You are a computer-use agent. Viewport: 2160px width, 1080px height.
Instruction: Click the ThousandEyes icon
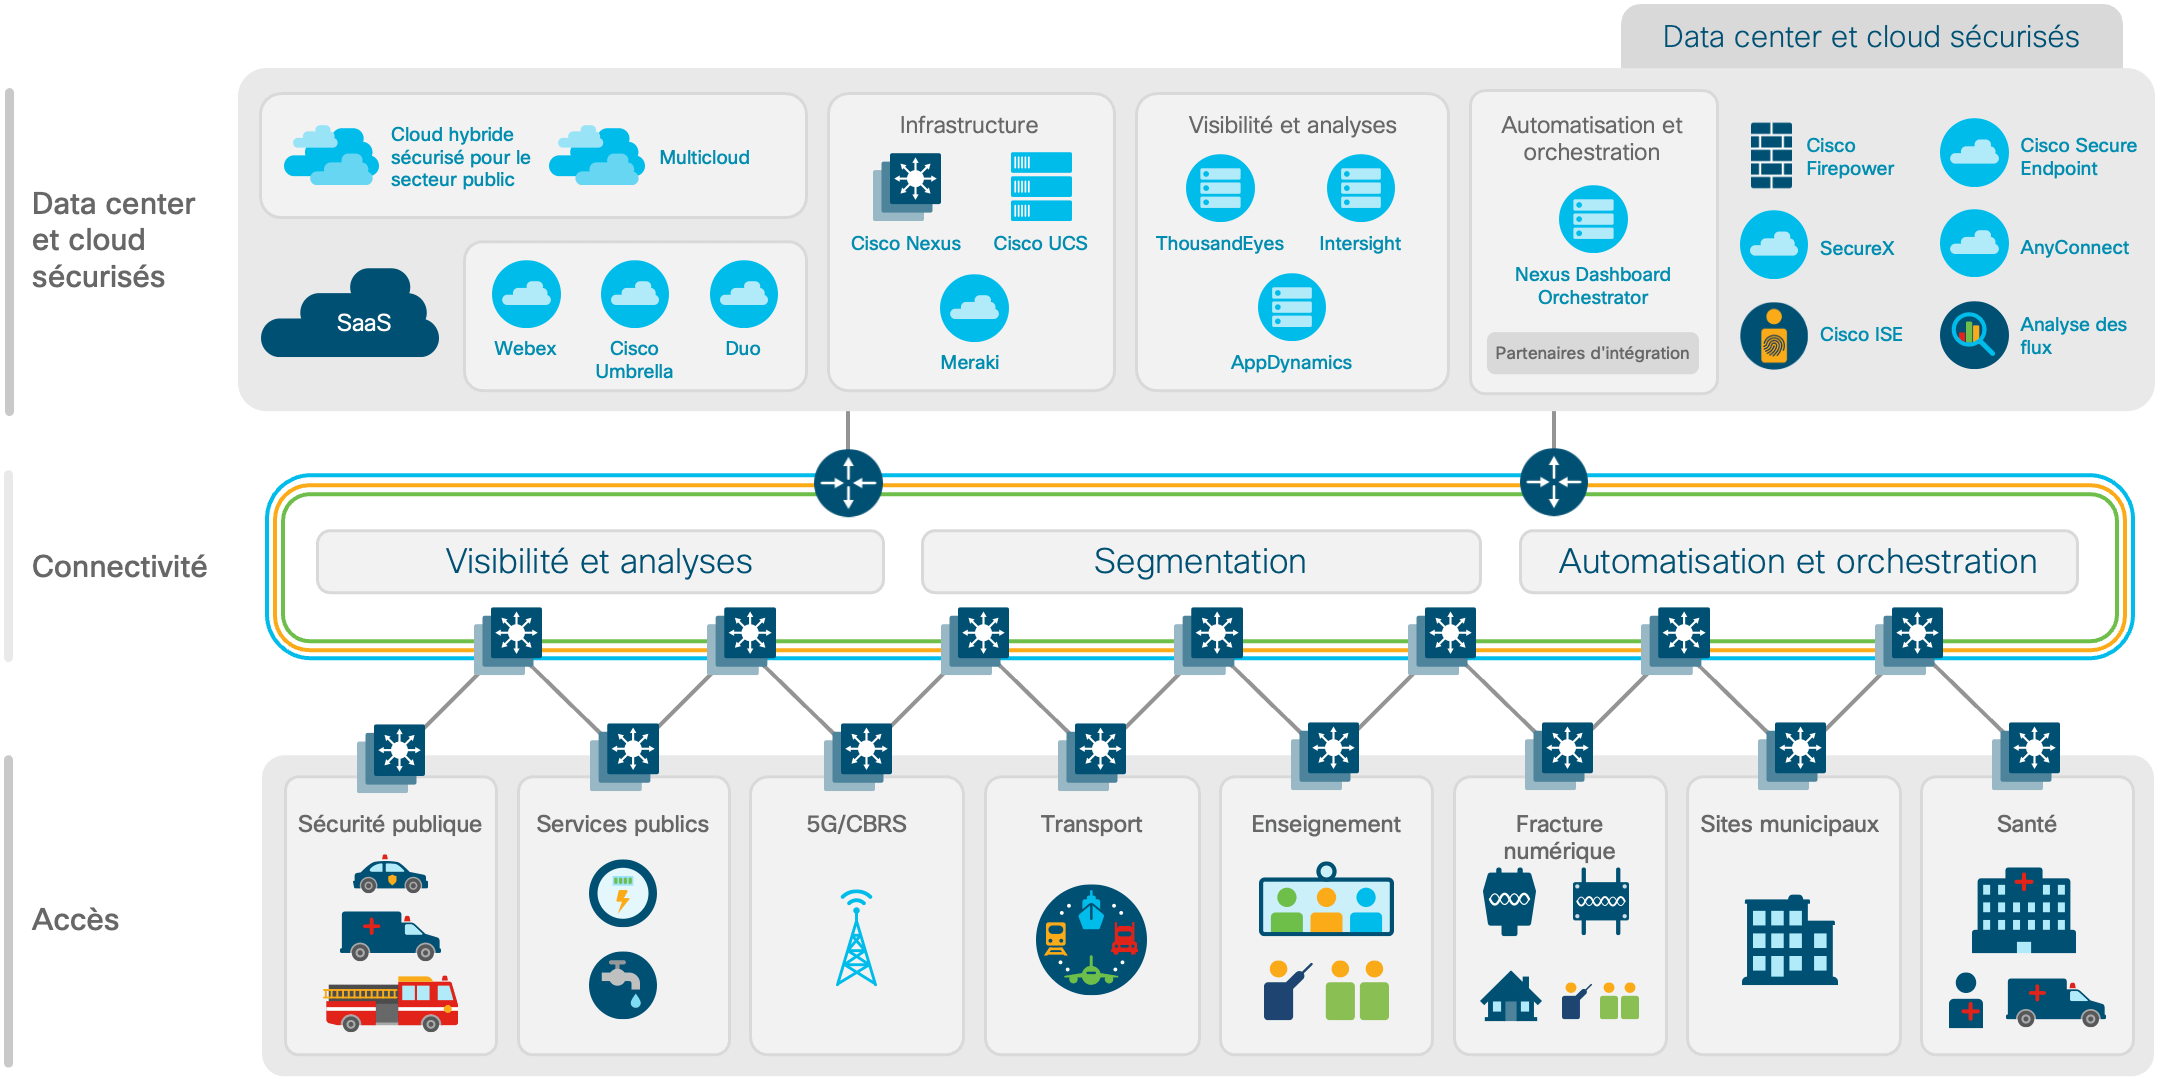[1220, 188]
